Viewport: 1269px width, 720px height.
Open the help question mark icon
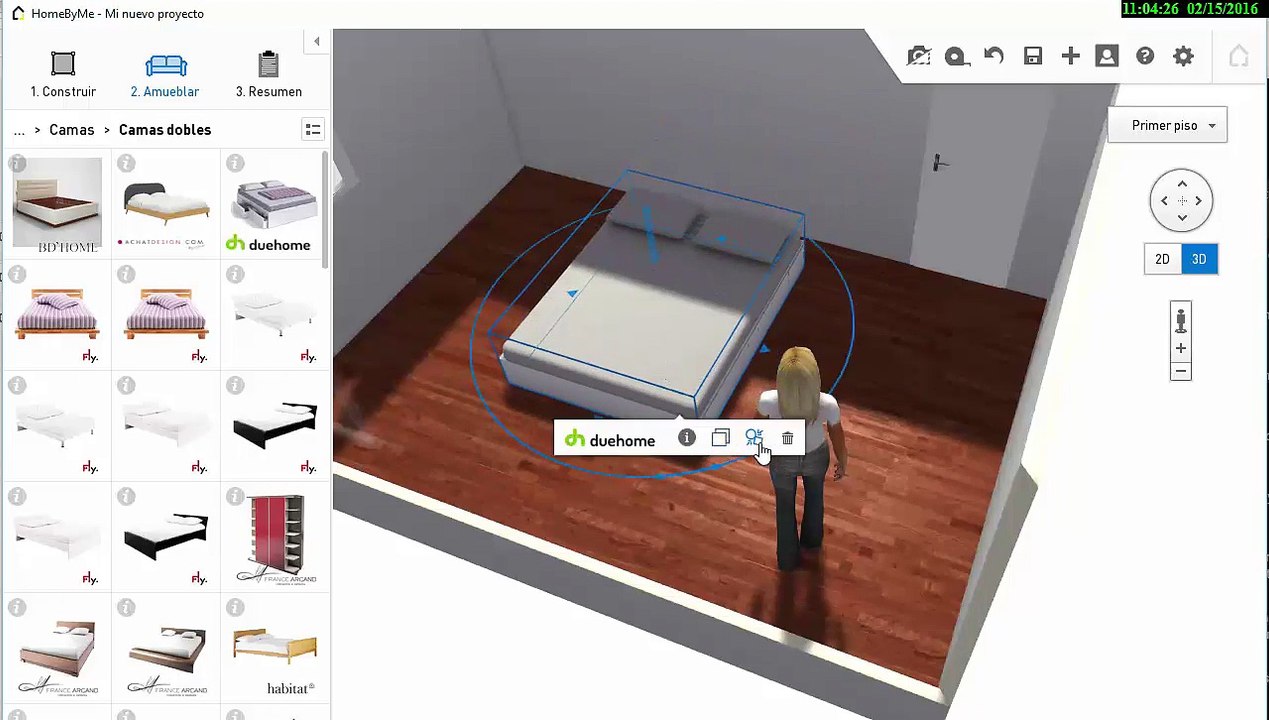1145,56
